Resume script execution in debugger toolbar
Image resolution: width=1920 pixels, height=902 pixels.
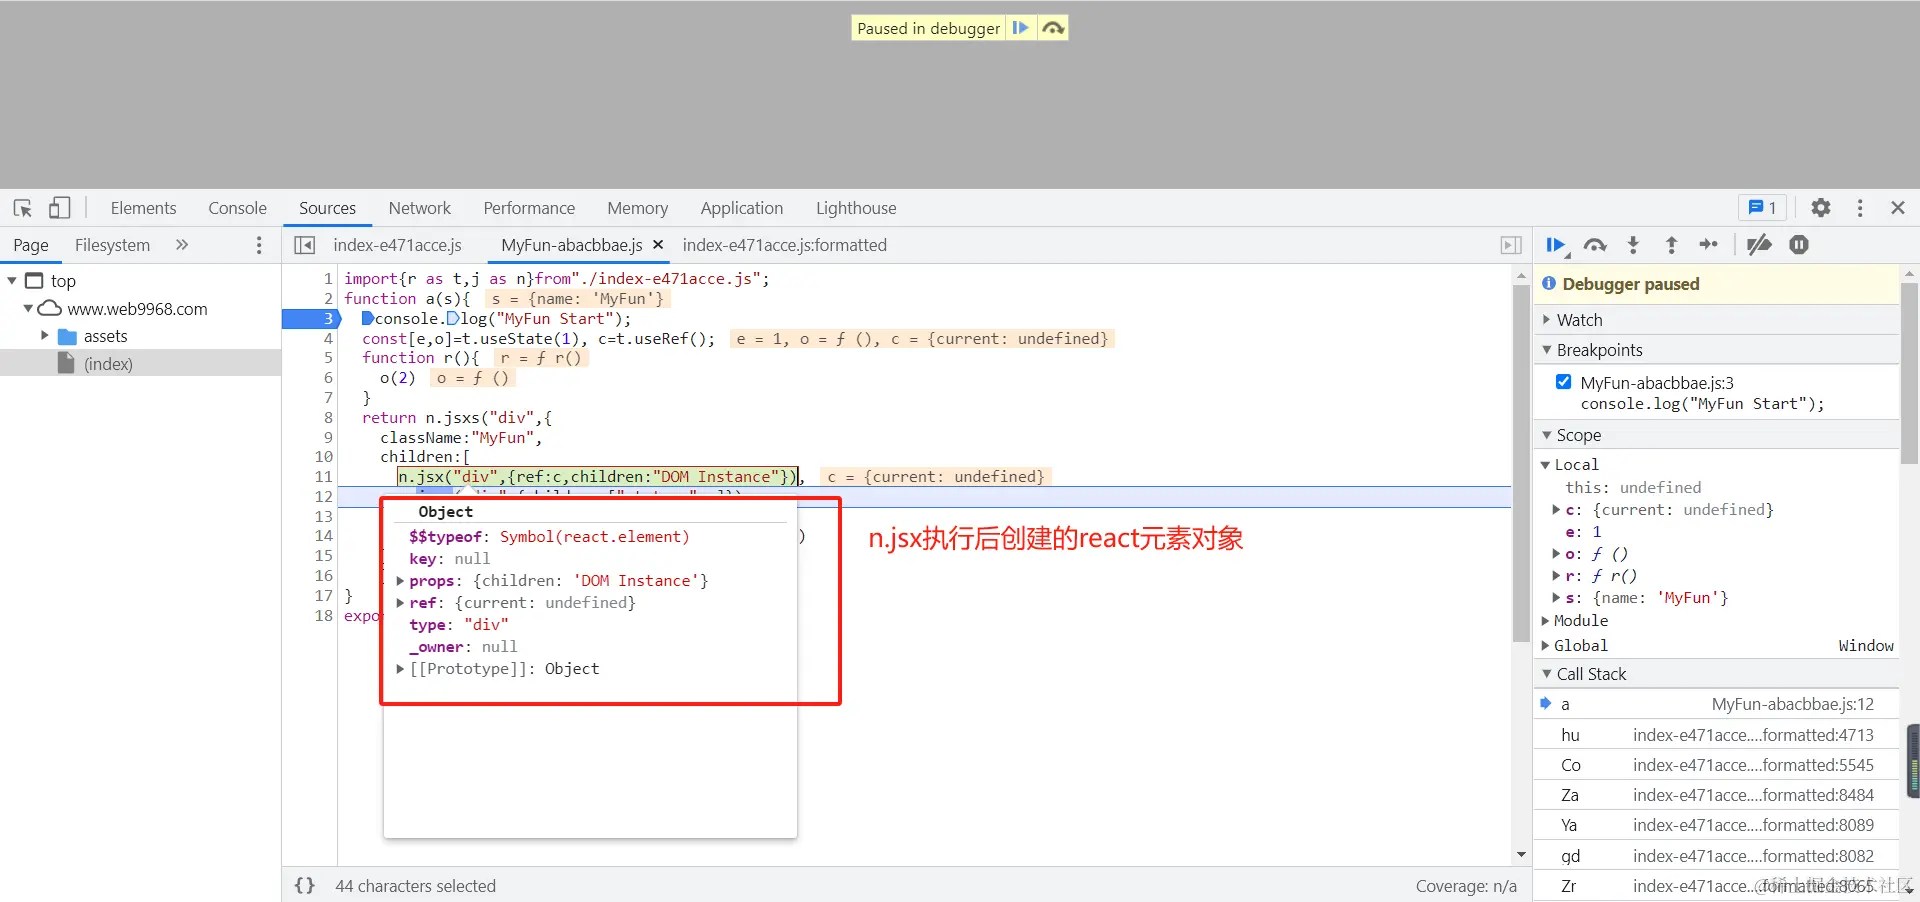(x=1556, y=245)
